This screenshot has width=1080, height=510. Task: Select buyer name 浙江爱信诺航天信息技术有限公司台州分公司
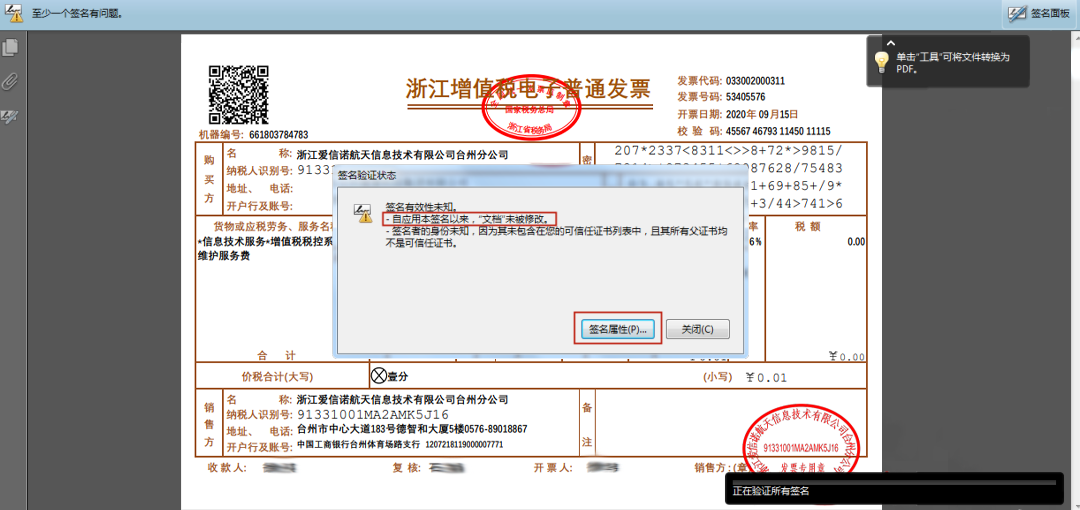tap(402, 154)
